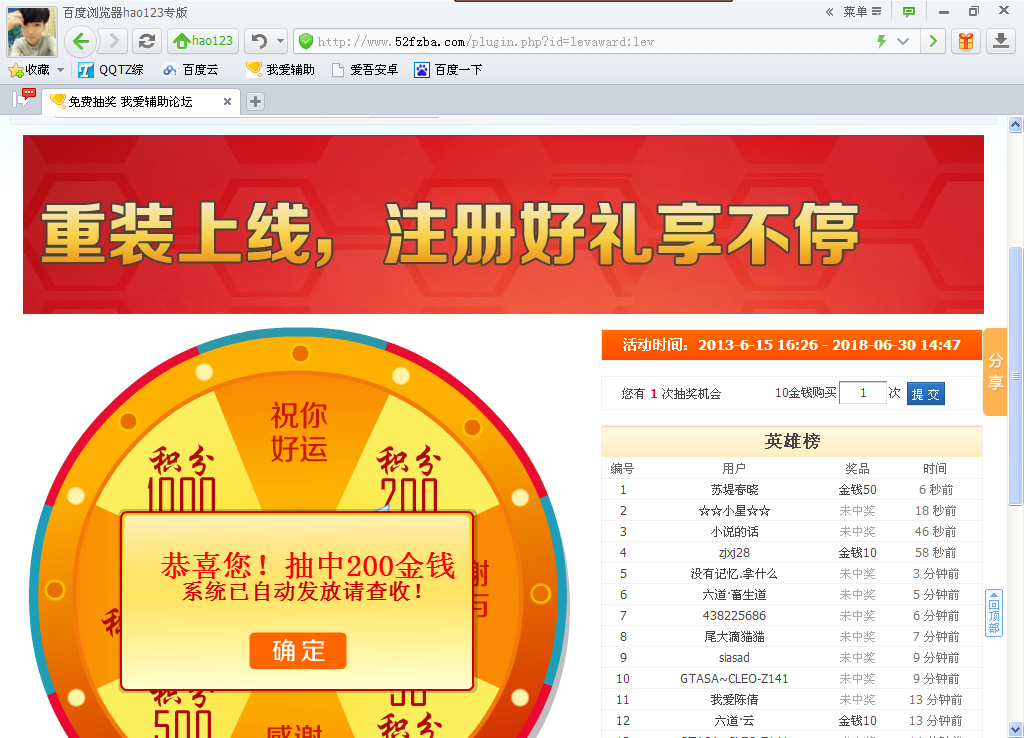The image size is (1024, 738).
Task: Click the 积分1000 wheel segment
Action: click(182, 479)
